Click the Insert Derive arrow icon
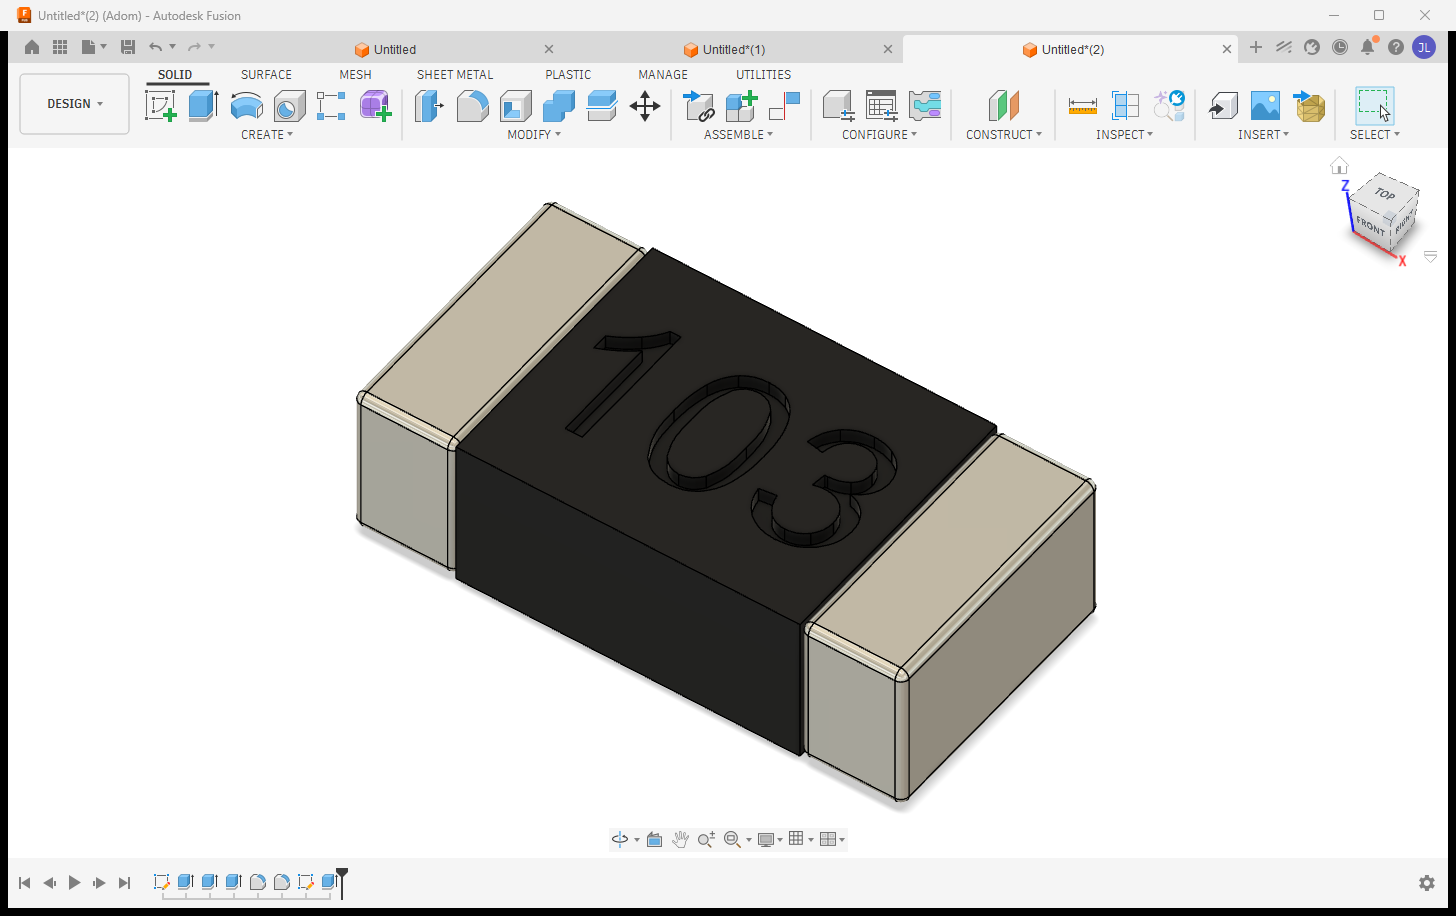Viewport: 1456px width, 916px height. 1222,105
